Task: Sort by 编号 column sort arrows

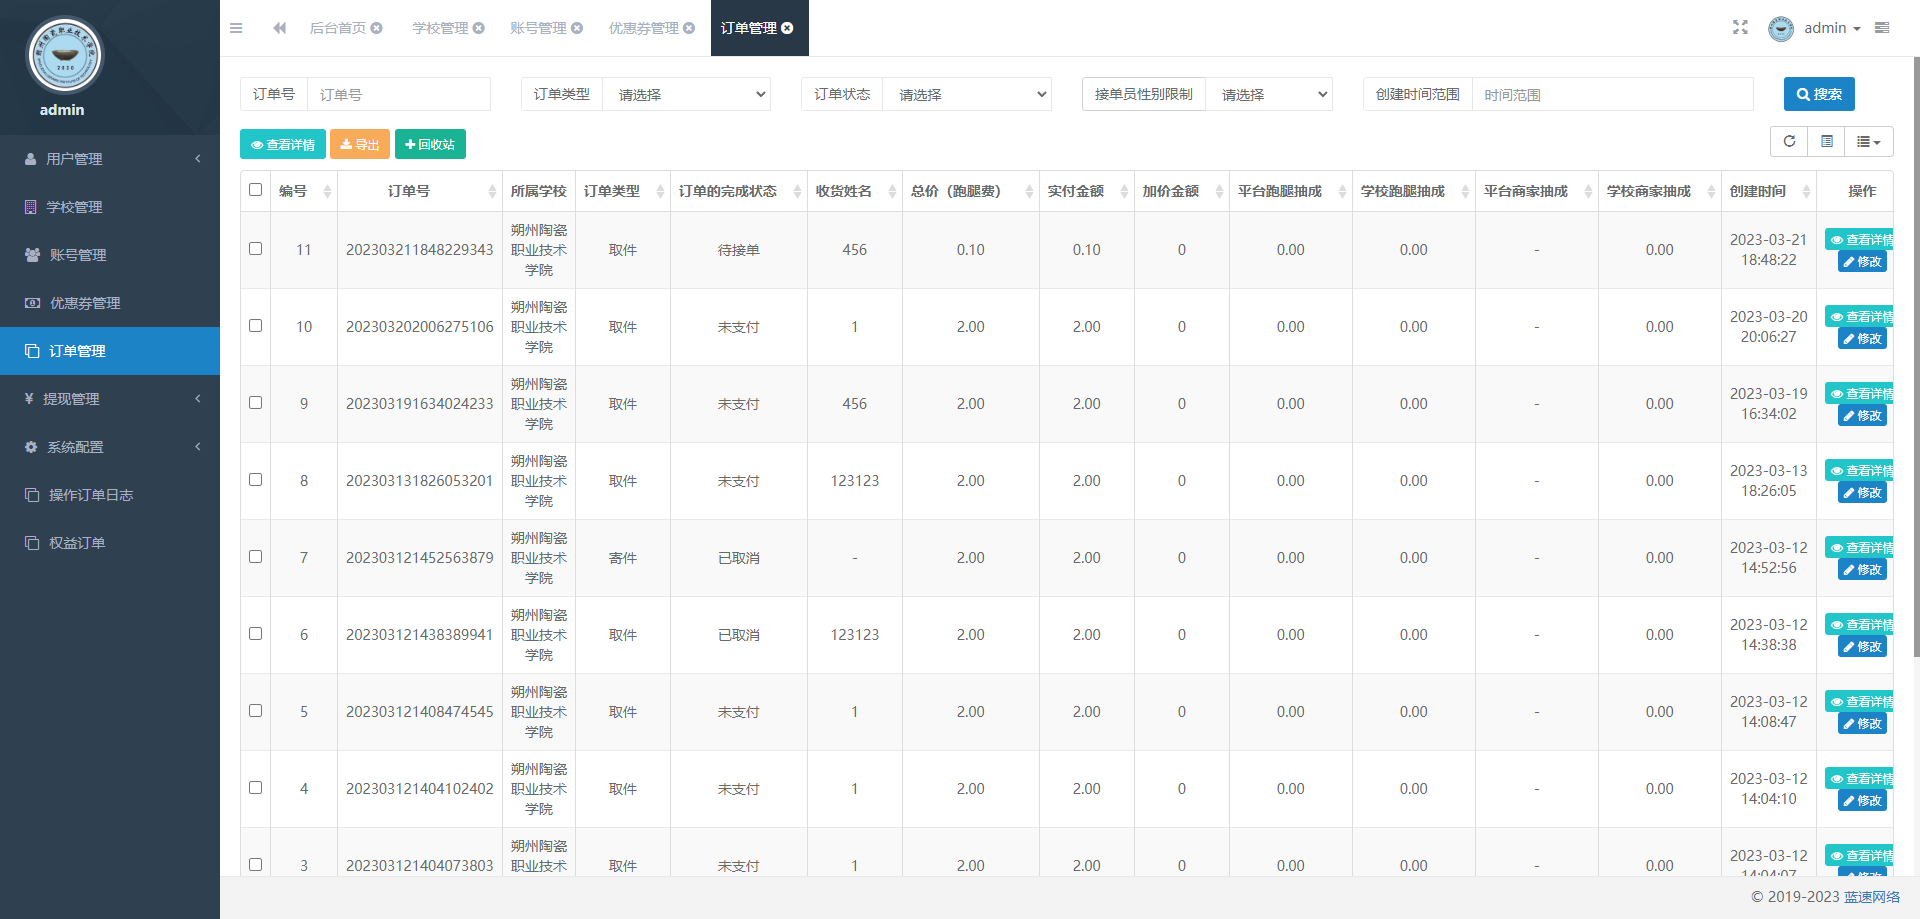Action: click(327, 191)
